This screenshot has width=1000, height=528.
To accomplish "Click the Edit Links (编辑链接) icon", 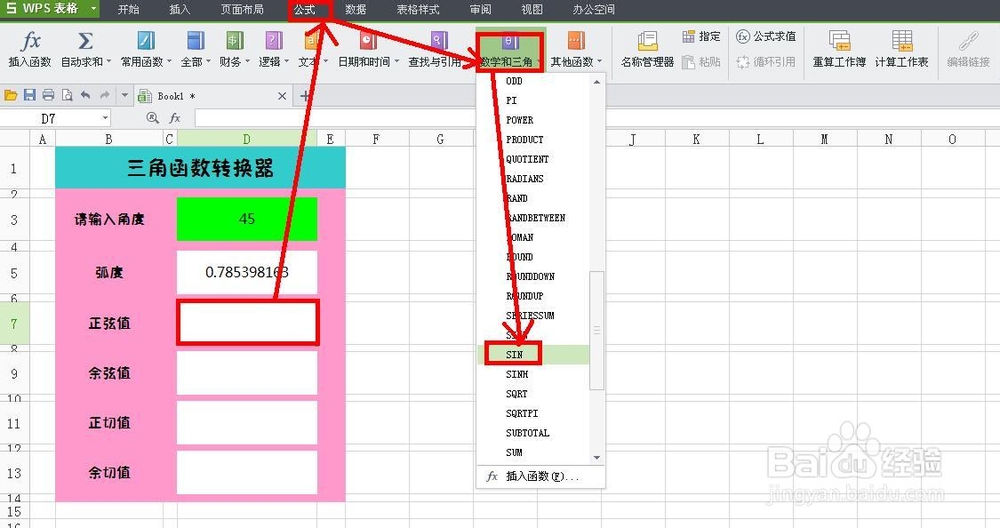I will [x=968, y=42].
